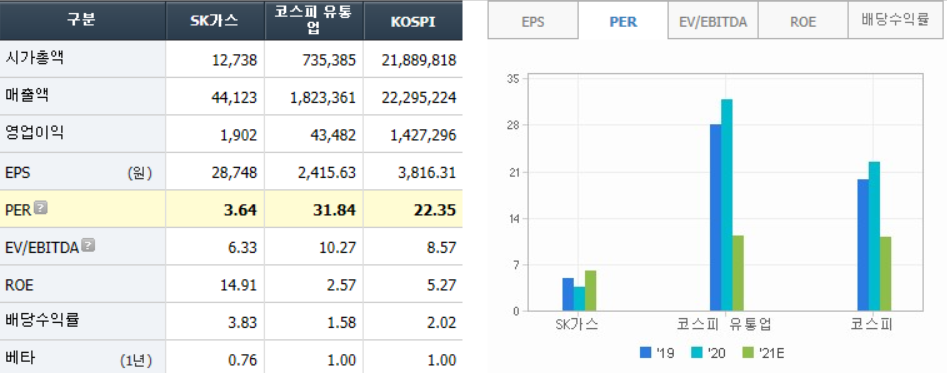947x373 pixels.
Task: Switch to the EV/EBITDA chart tab
Action: tap(713, 22)
